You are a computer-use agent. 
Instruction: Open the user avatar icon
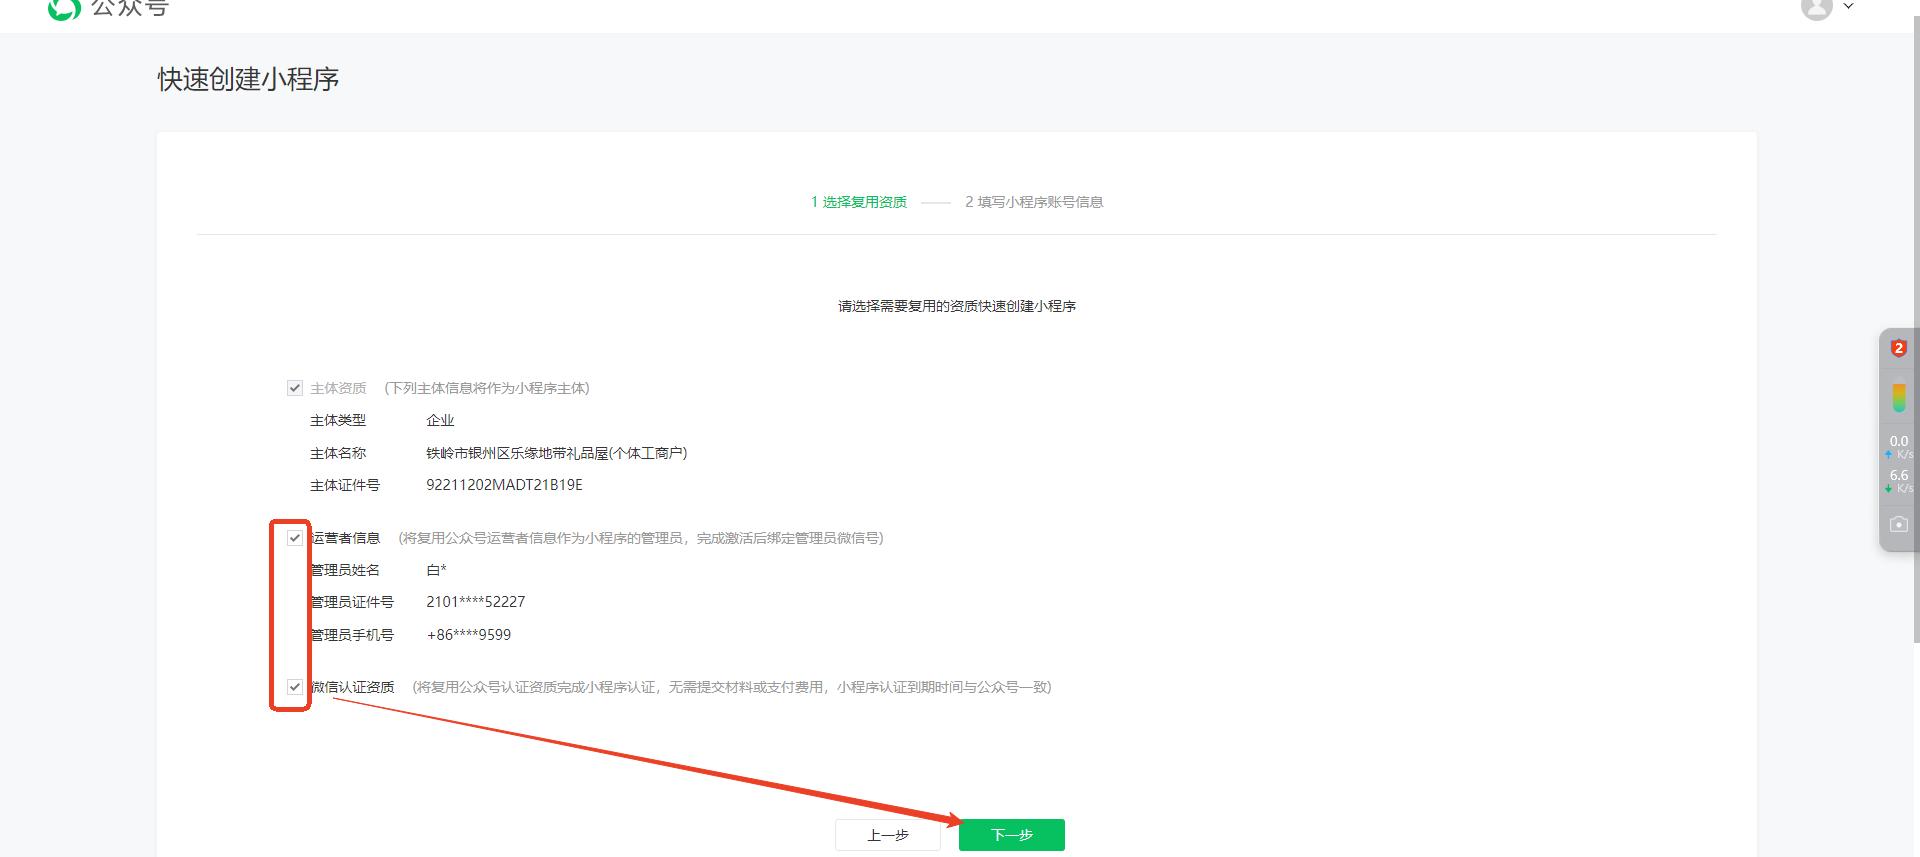click(x=1816, y=8)
